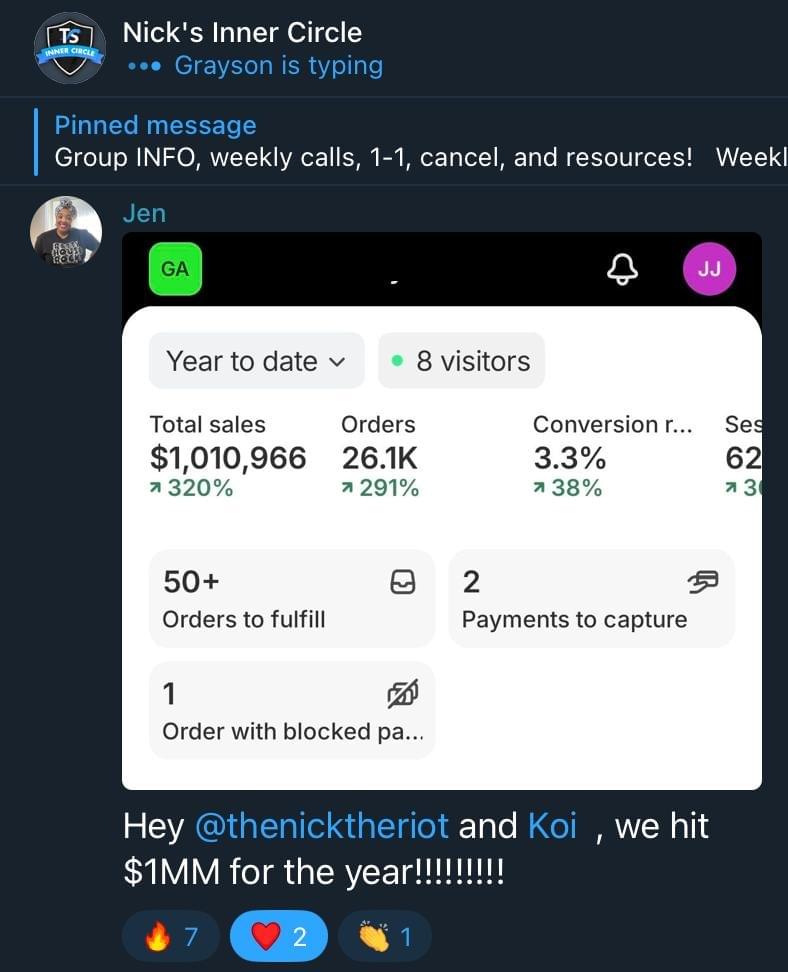Viewport: 788px width, 972px height.
Task: Toggle the fire emoji reaction
Action: [172, 937]
